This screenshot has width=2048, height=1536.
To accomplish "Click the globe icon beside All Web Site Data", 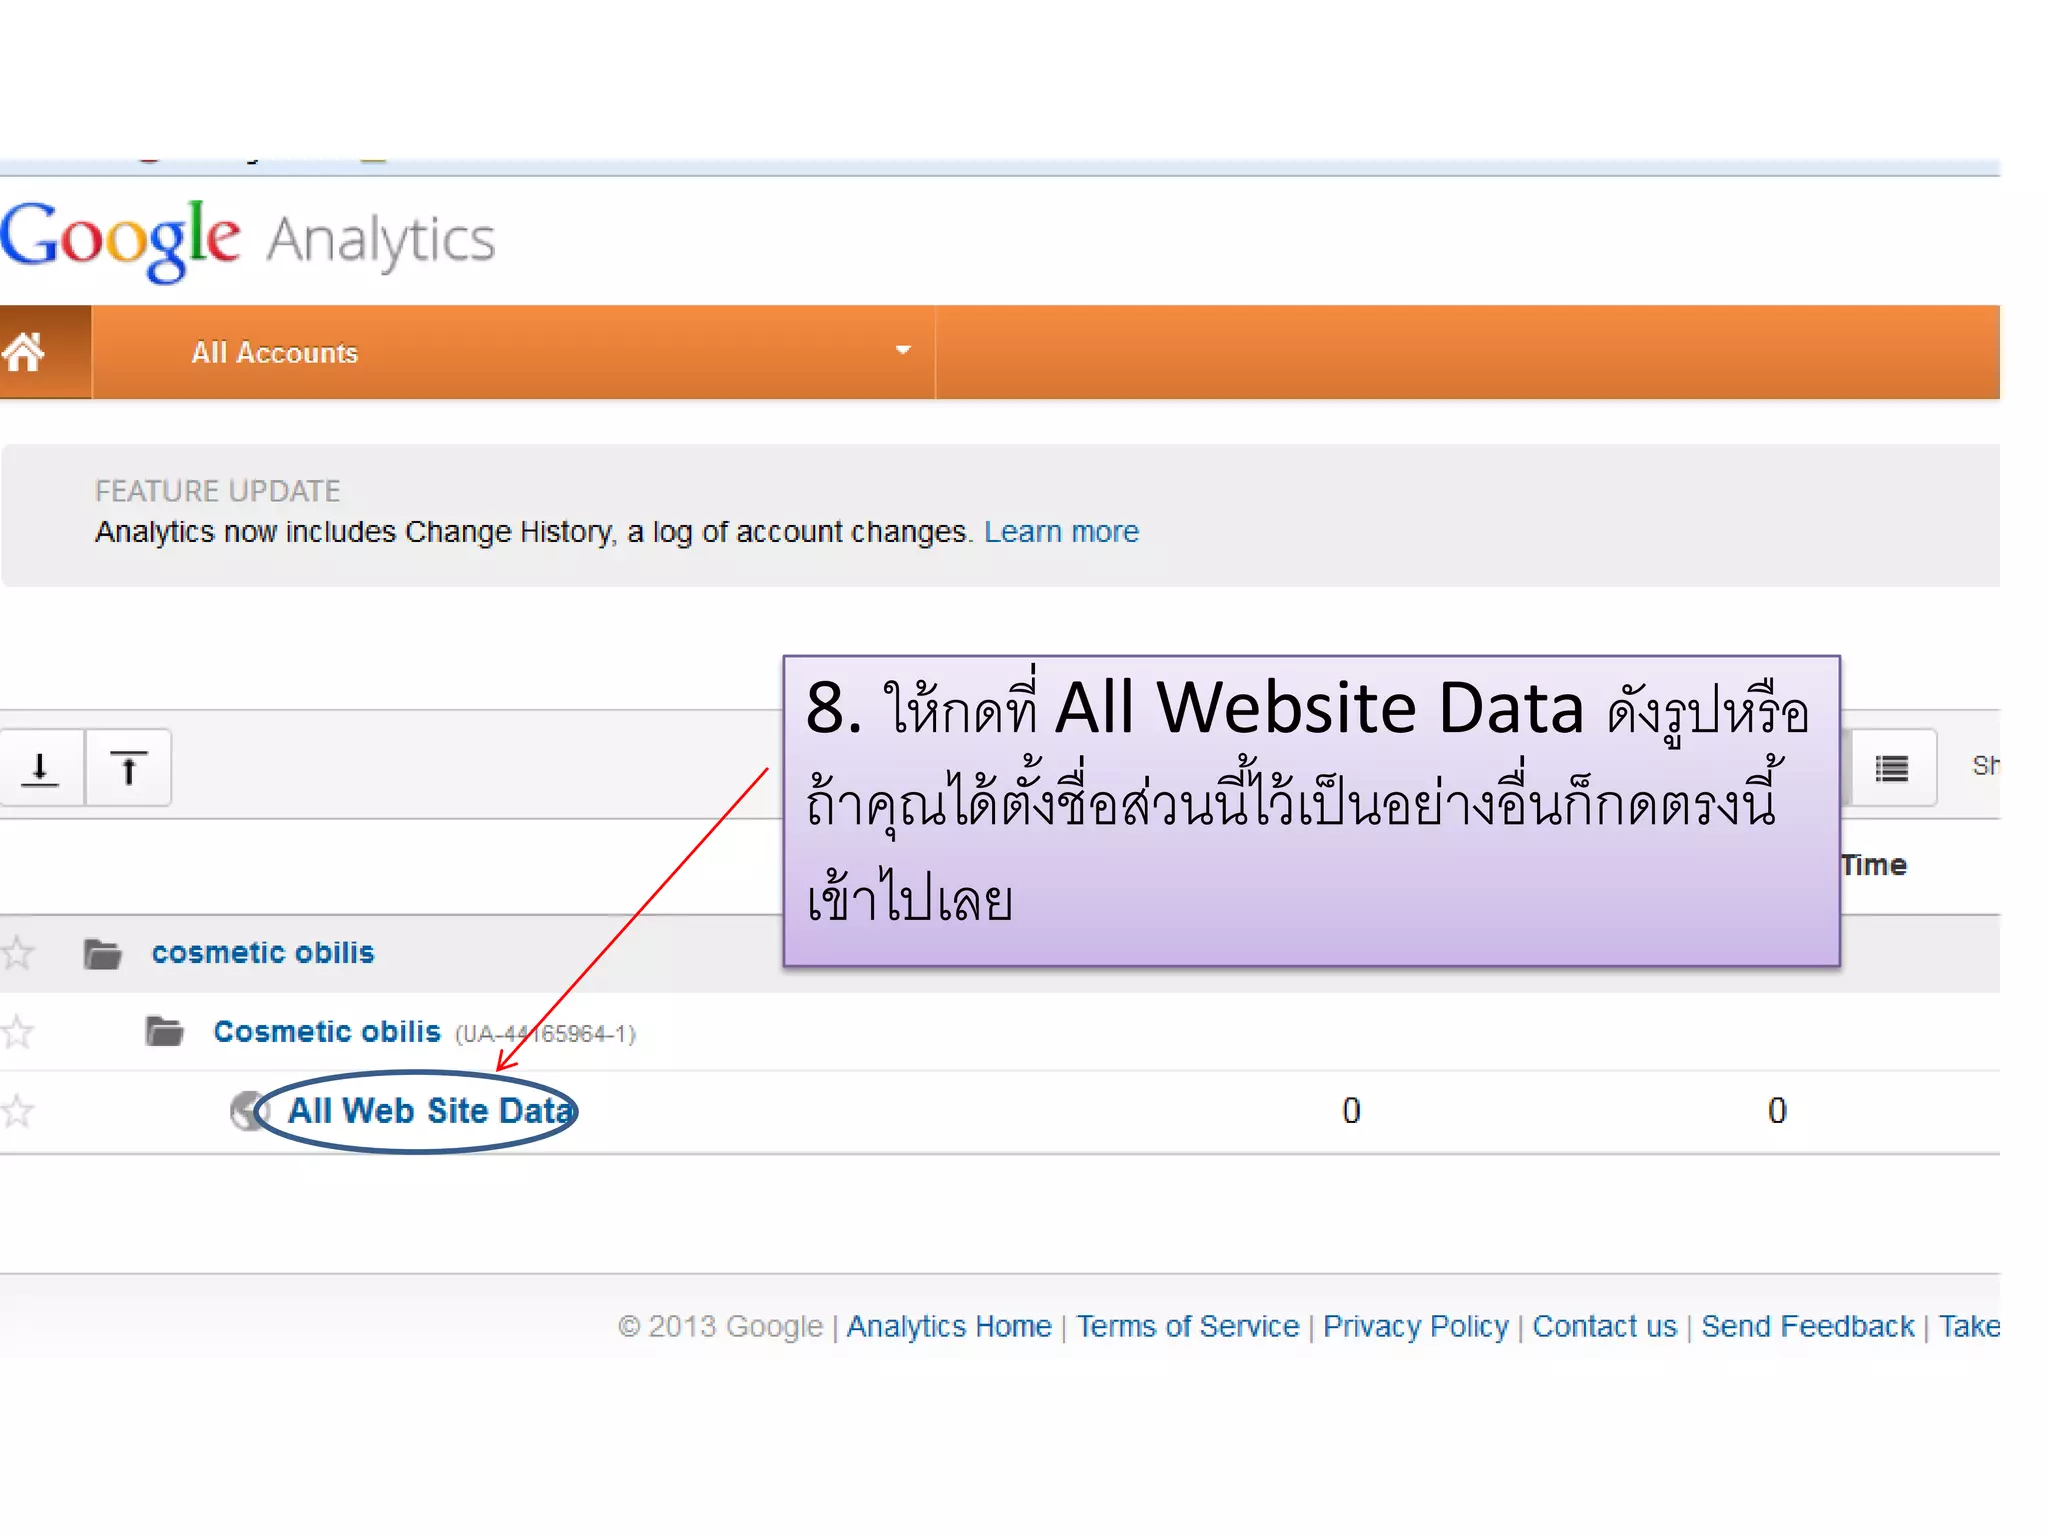I will pos(248,1111).
